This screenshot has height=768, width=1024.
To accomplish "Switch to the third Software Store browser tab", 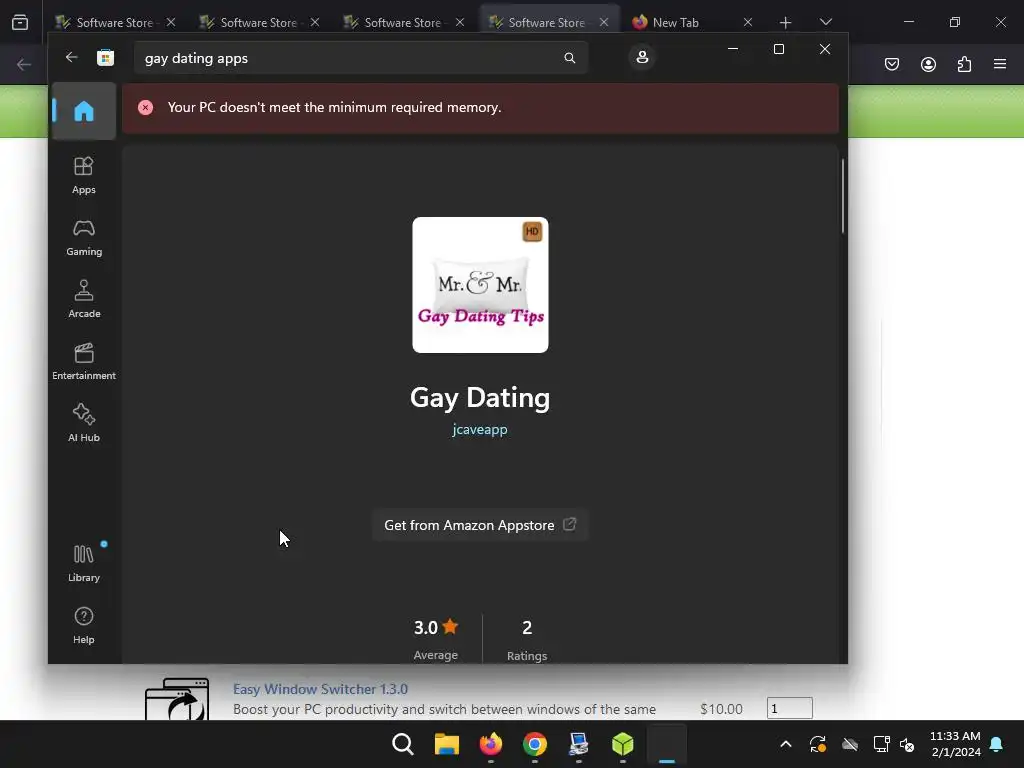I will click(403, 22).
